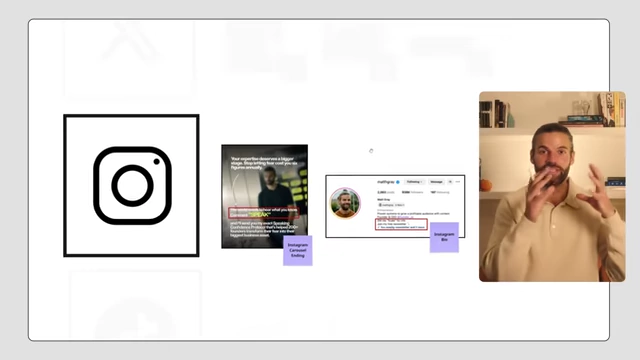Click the Following button in bio screenshot
The width and height of the screenshot is (640, 360).
pyautogui.click(x=414, y=182)
